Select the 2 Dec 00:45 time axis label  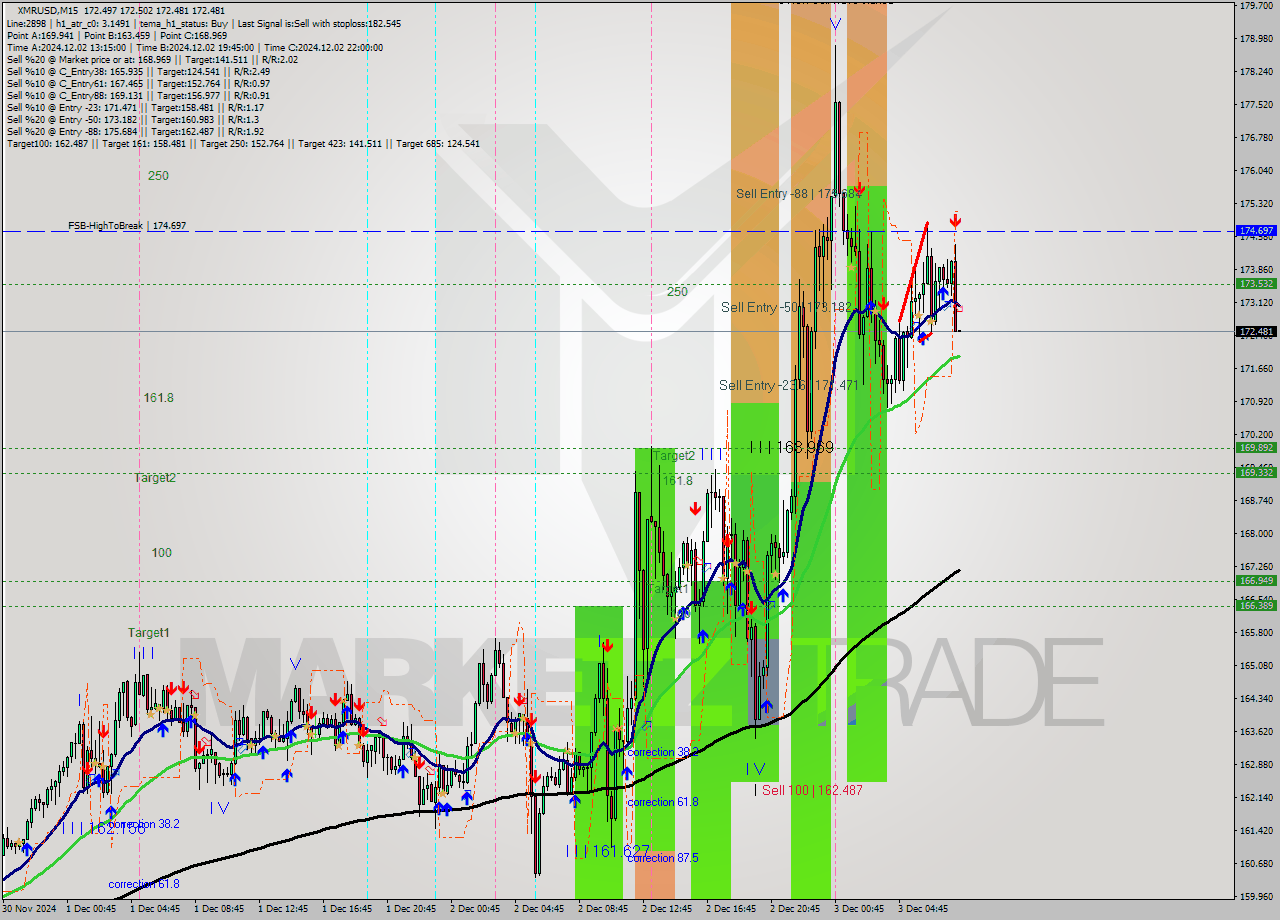click(x=475, y=909)
